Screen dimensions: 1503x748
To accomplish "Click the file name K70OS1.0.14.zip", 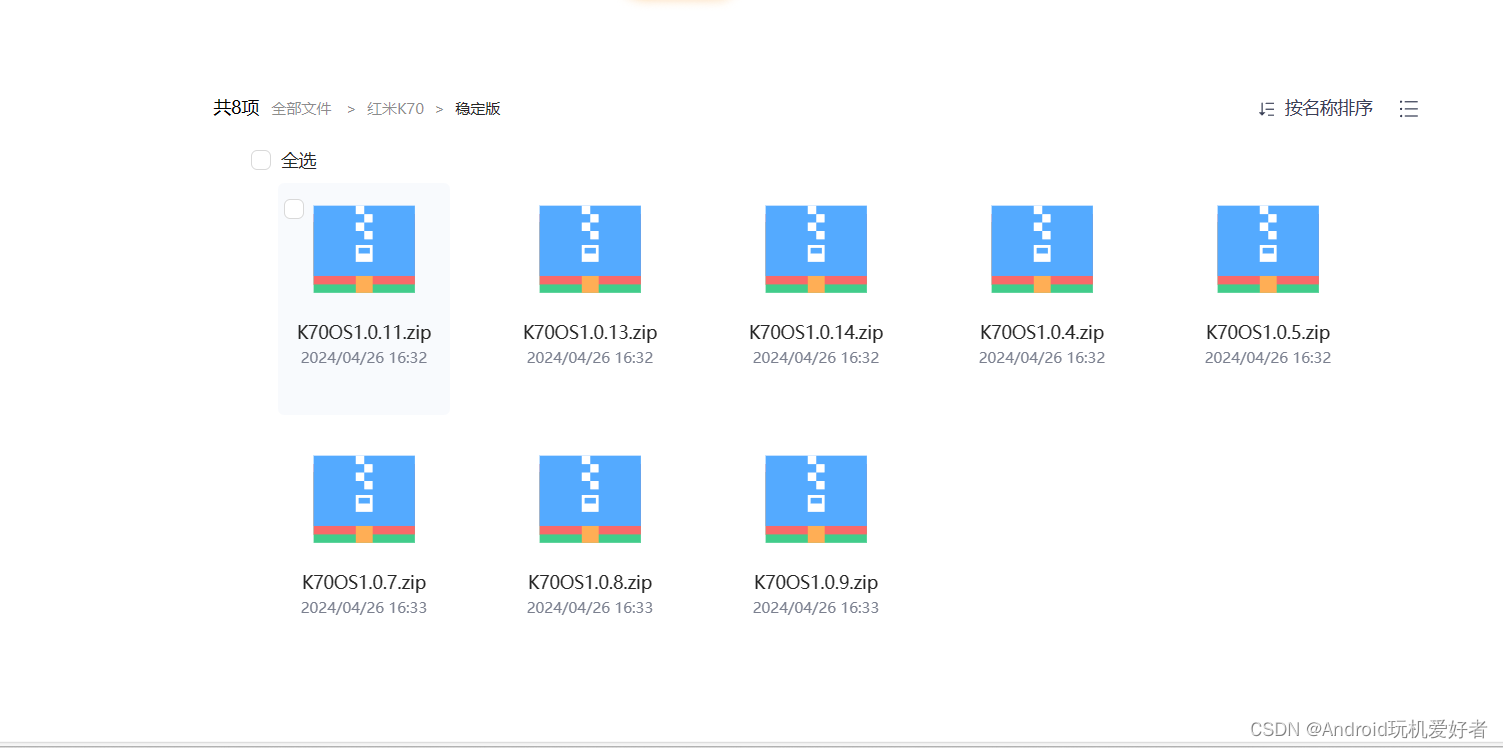I will point(816,332).
